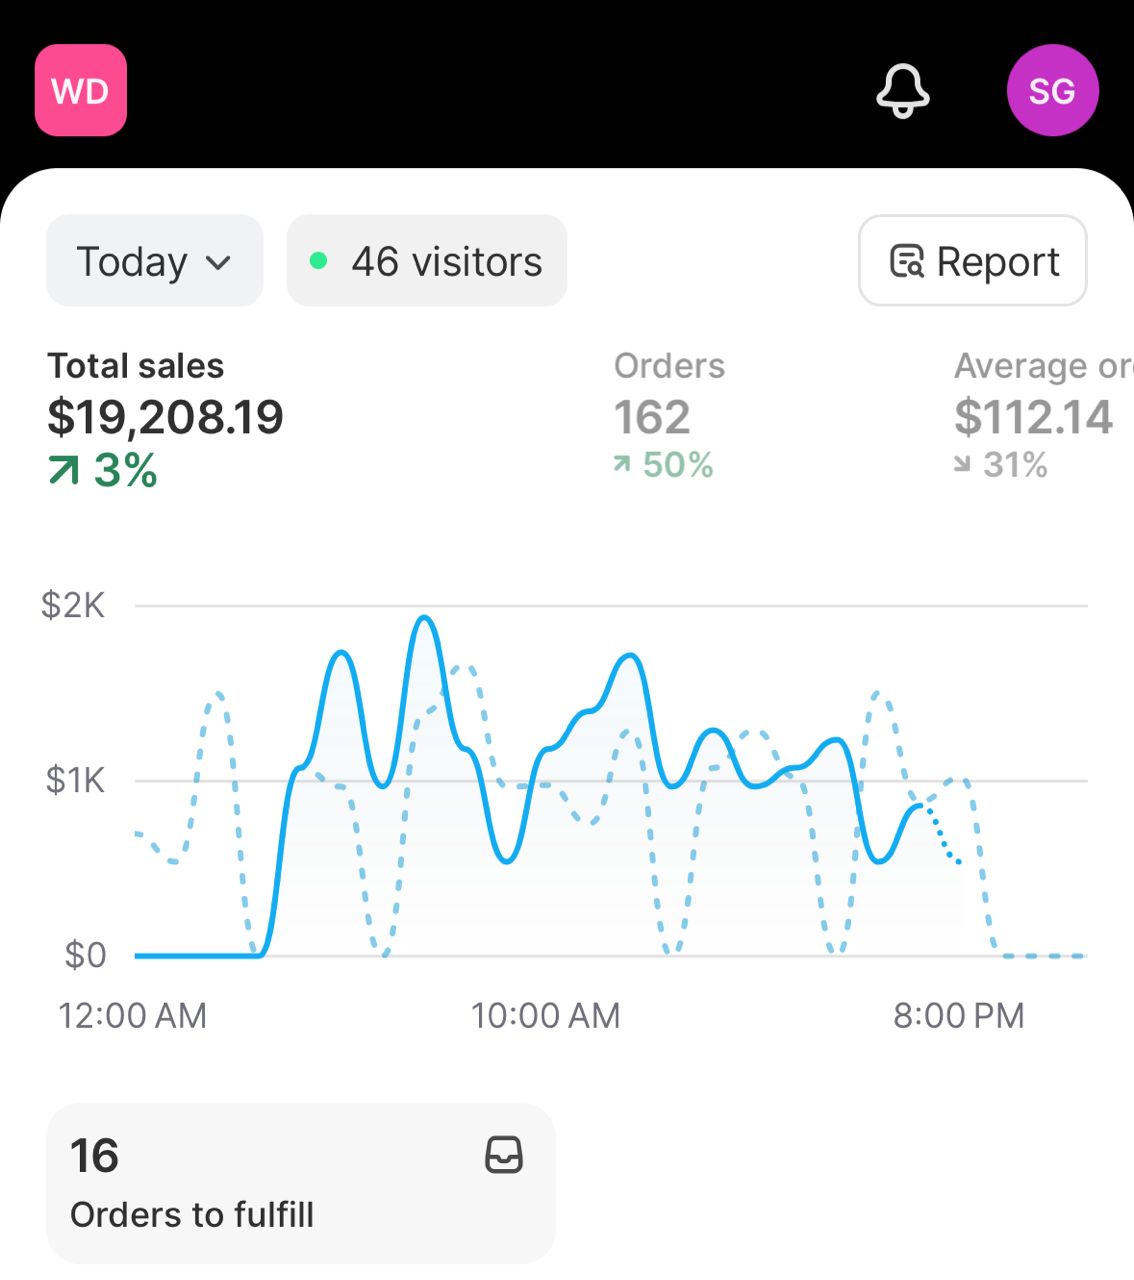Click the chevron next to Today
1134x1280 pixels.
pos(218,263)
